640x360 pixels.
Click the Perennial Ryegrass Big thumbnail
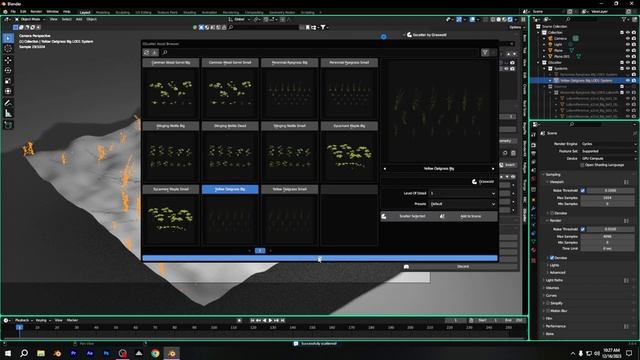click(x=289, y=93)
